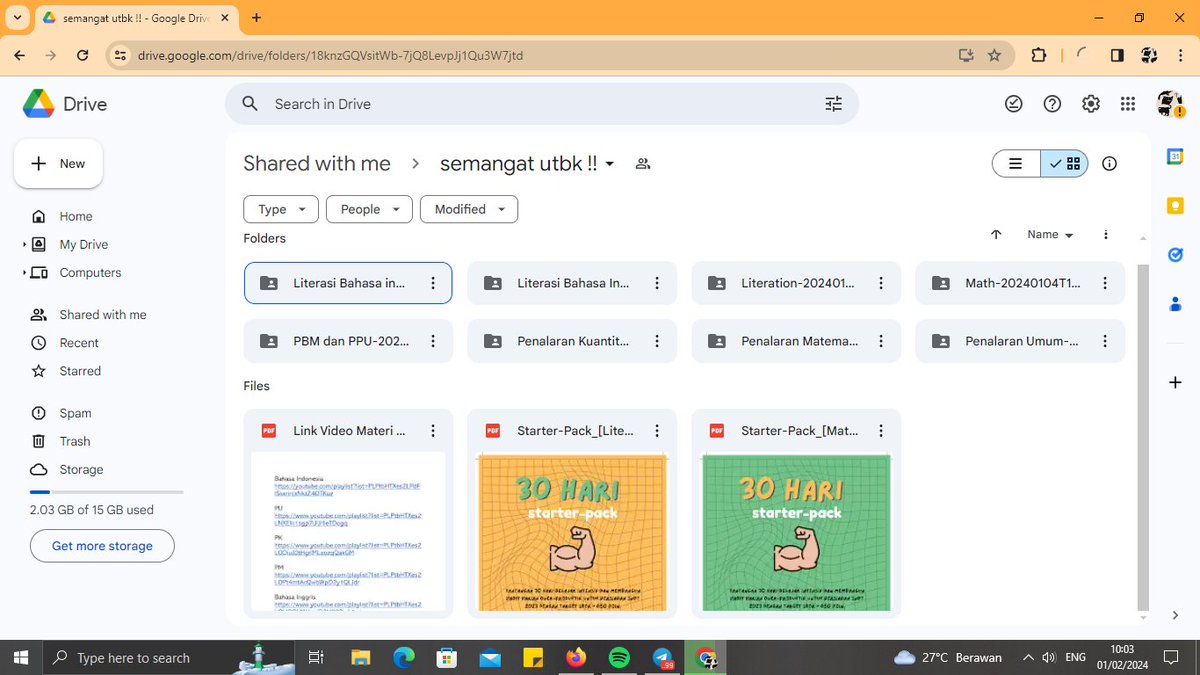Open more actions for Penalaran Matema folder

click(881, 341)
